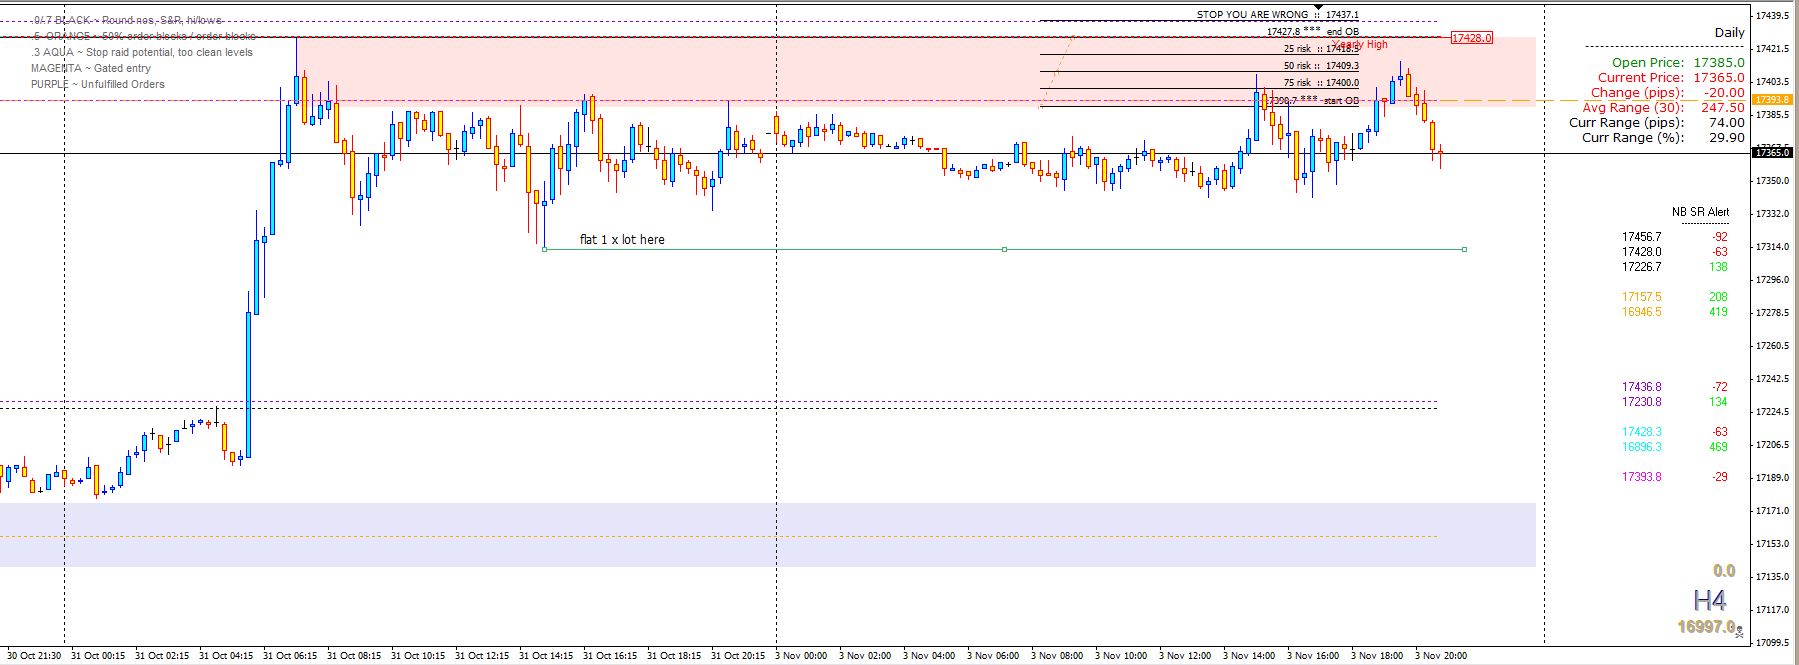Click the 'Avg Range (30): 247.50' line
The height and width of the screenshot is (665, 1799).
tap(1664, 107)
